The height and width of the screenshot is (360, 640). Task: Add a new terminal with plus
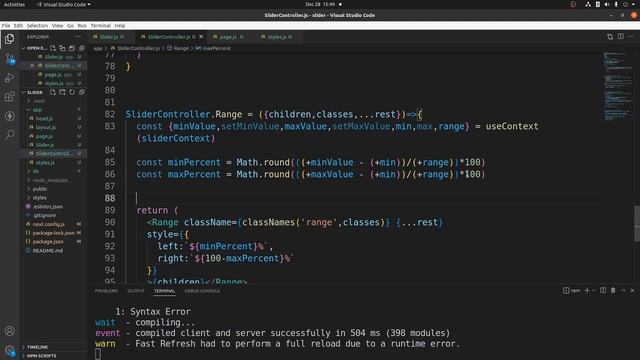tap(587, 290)
